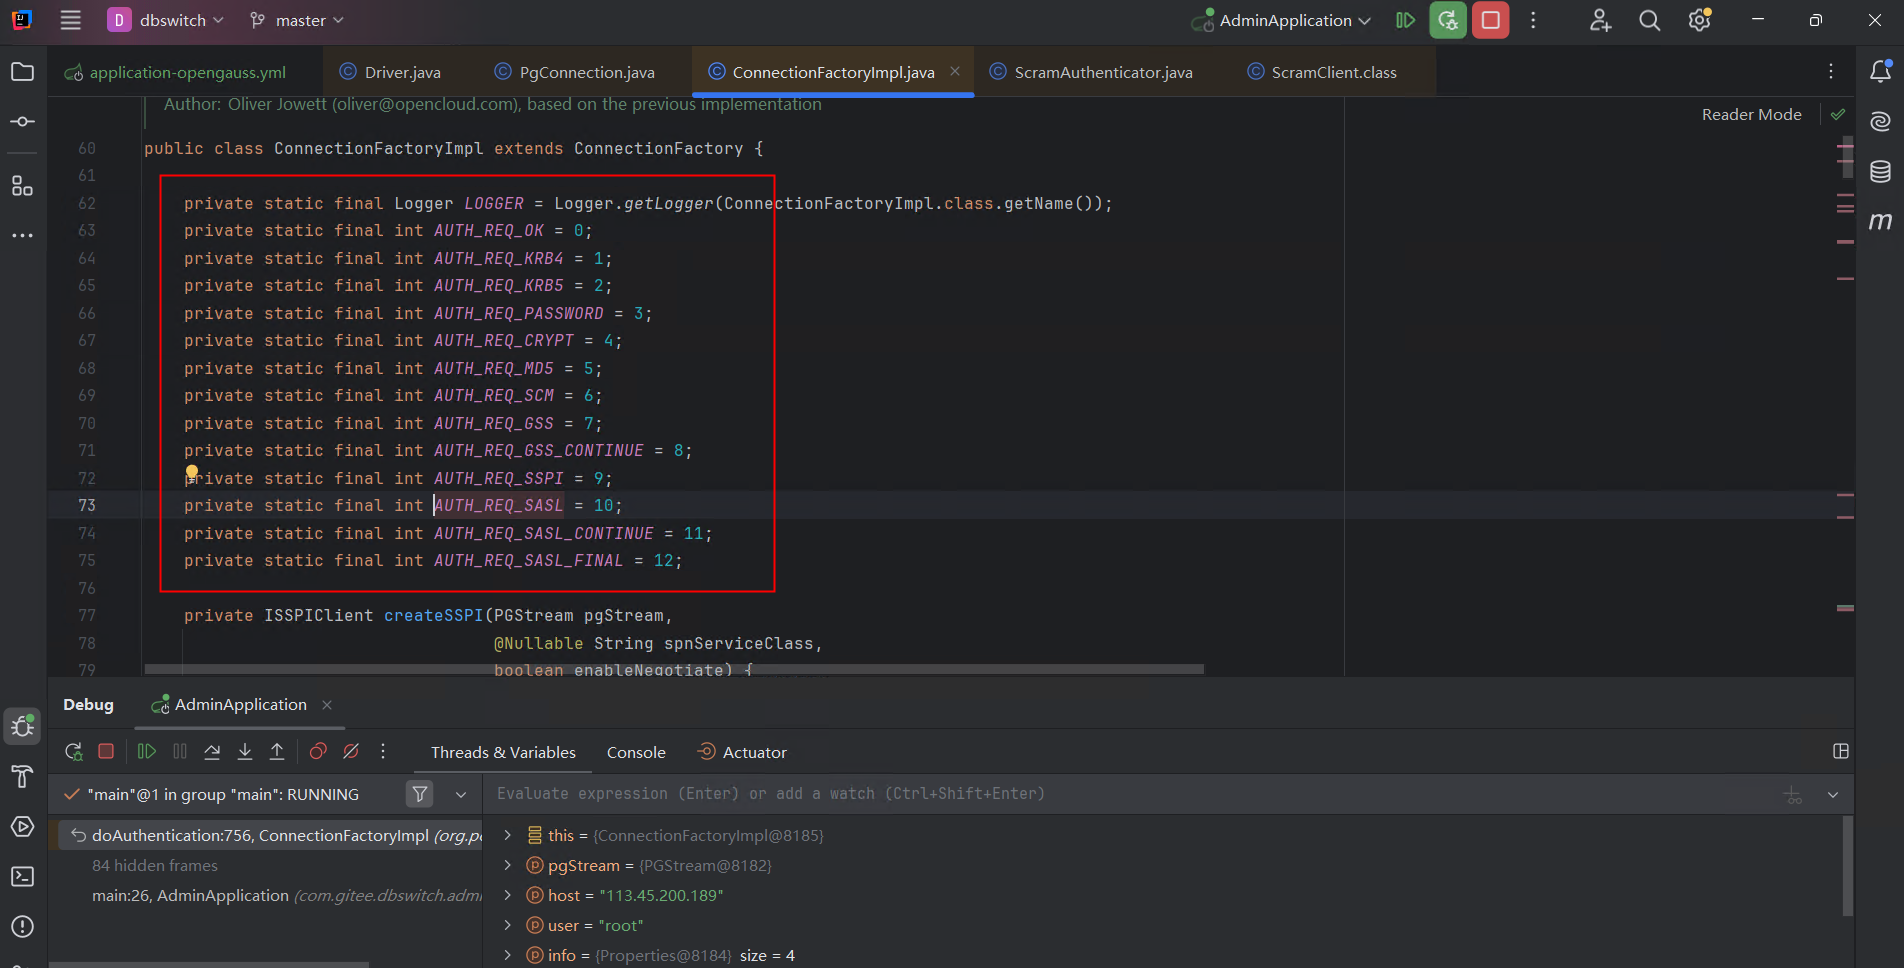Click Step Out debug icon
1904x968 pixels.
pyautogui.click(x=277, y=752)
